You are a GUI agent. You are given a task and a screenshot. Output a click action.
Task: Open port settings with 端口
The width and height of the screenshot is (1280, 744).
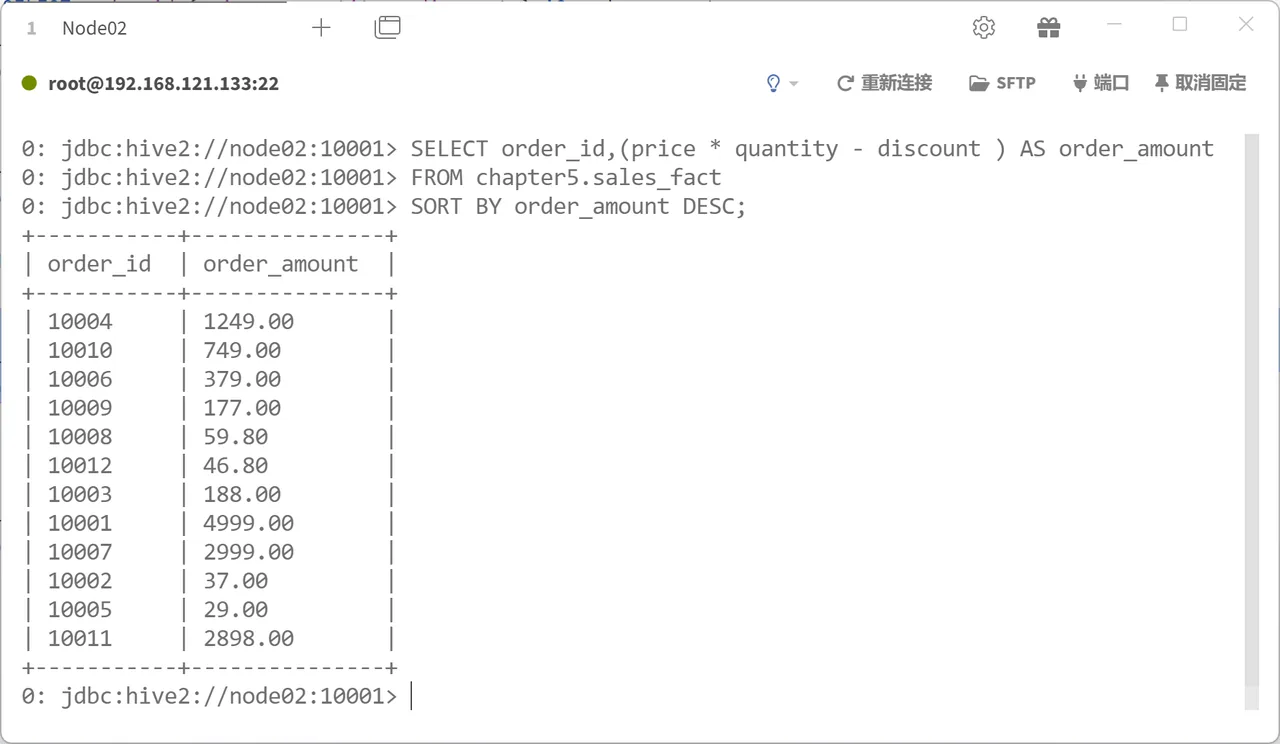click(1100, 83)
